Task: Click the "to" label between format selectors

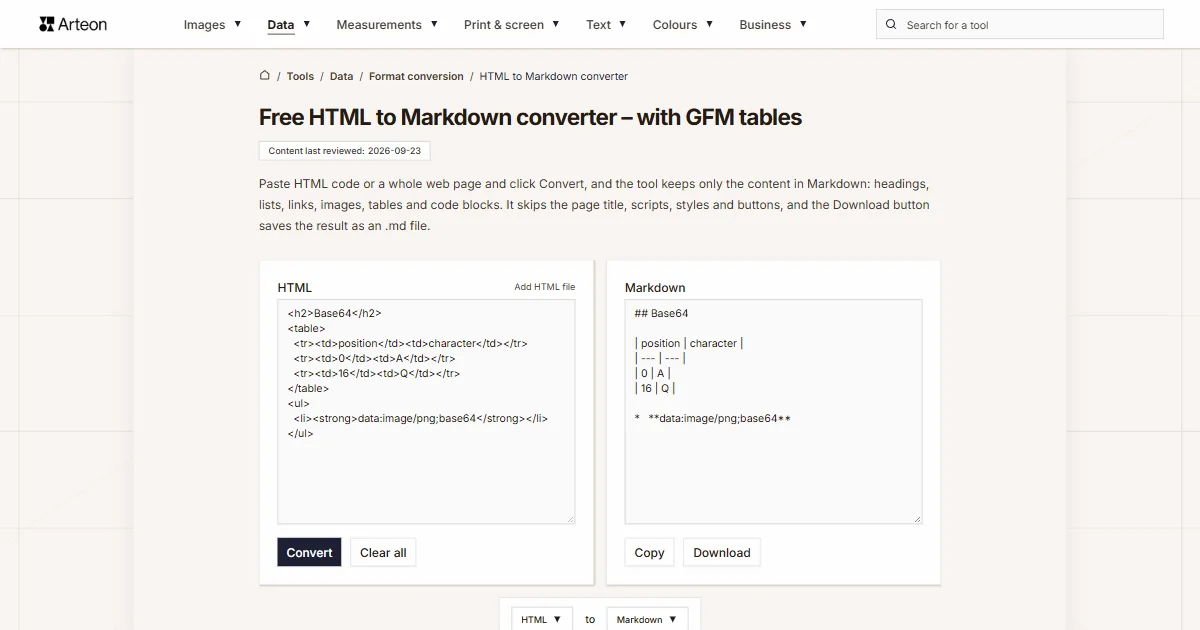Action: pos(590,619)
